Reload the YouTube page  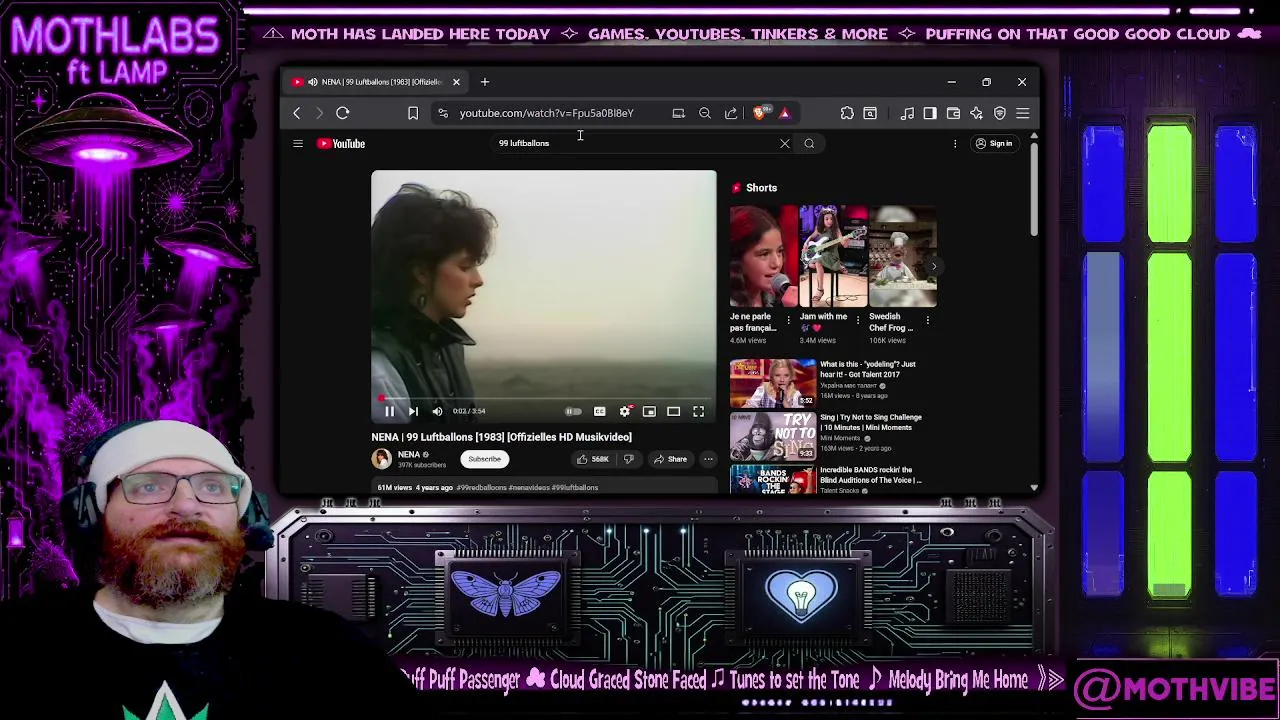342,113
